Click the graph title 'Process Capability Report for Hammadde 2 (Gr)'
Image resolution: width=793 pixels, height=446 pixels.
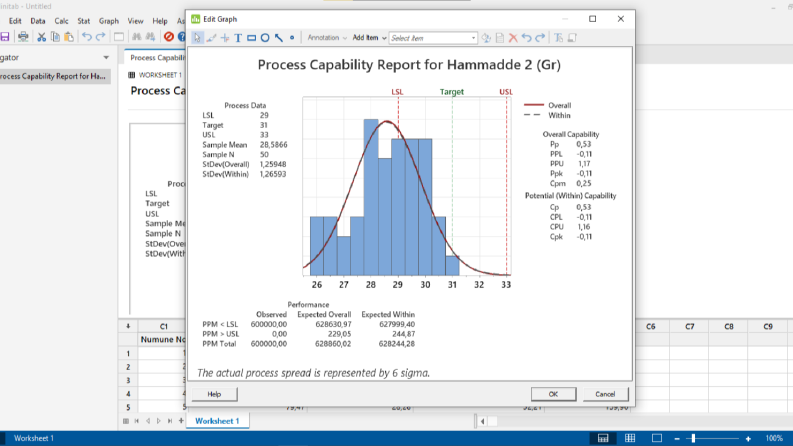pyautogui.click(x=409, y=65)
